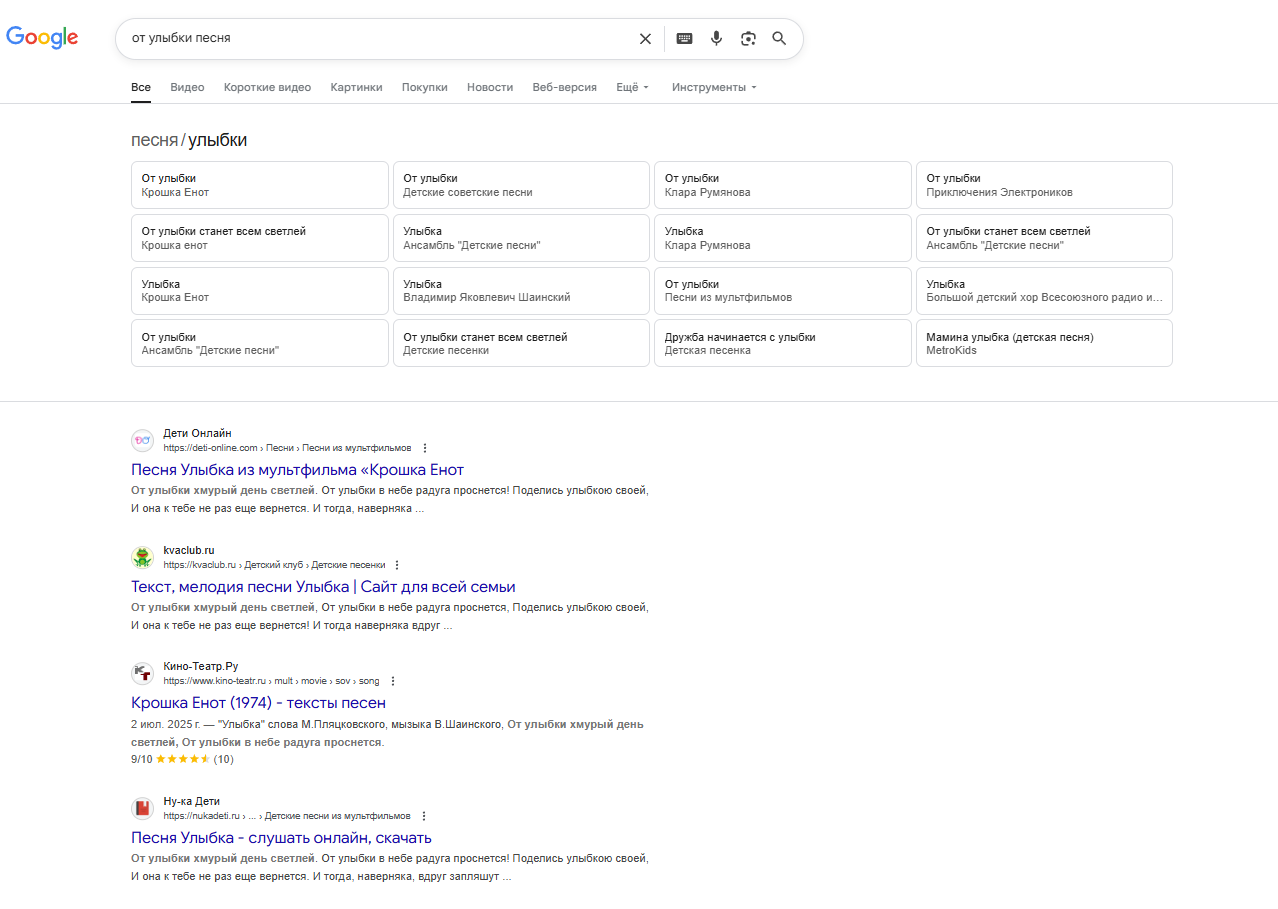Clear the search box text
Screen dimensions: 1278x909
pyautogui.click(x=645, y=39)
